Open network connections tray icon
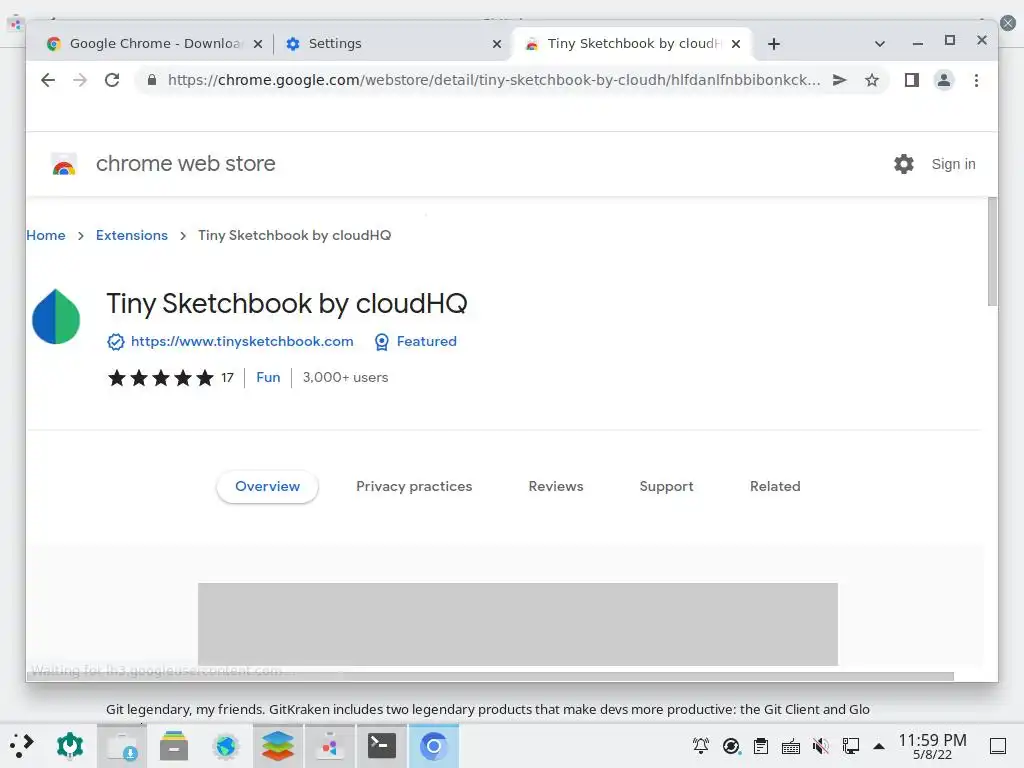1024x768 pixels. [850, 746]
